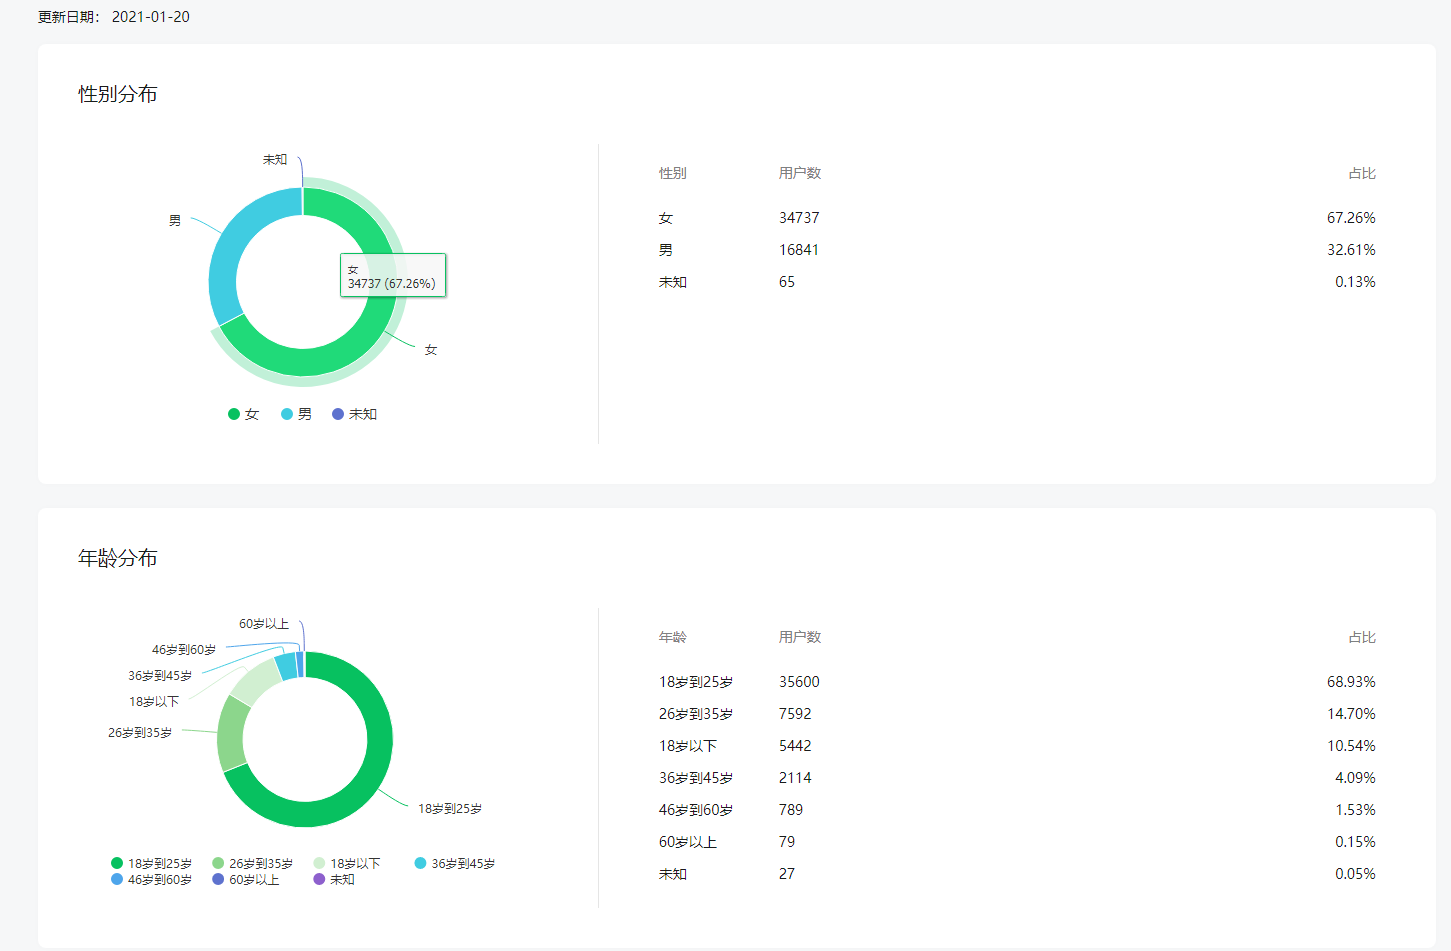Screen dimensions: 1451x951
Task: Click the 26岁到35岁 callout label beside donut
Action: [x=140, y=733]
